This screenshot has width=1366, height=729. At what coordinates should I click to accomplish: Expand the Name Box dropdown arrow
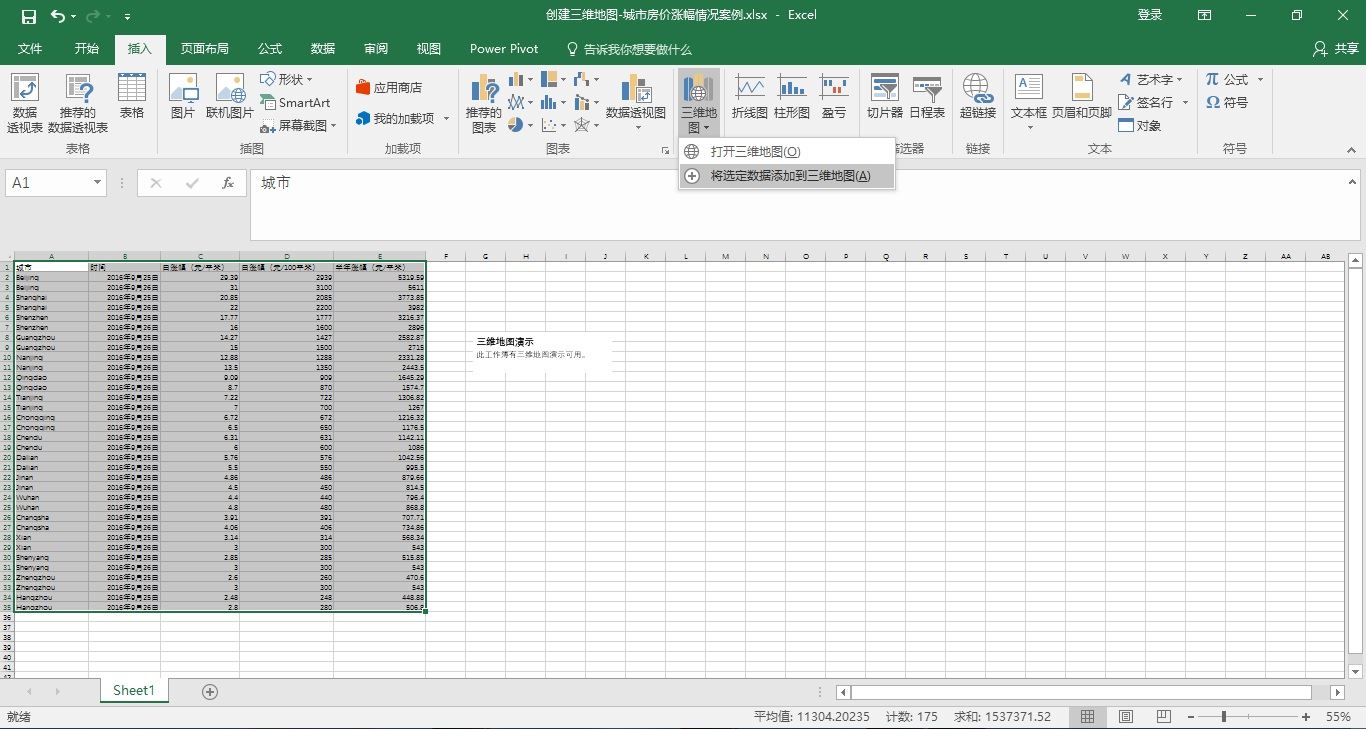point(97,183)
